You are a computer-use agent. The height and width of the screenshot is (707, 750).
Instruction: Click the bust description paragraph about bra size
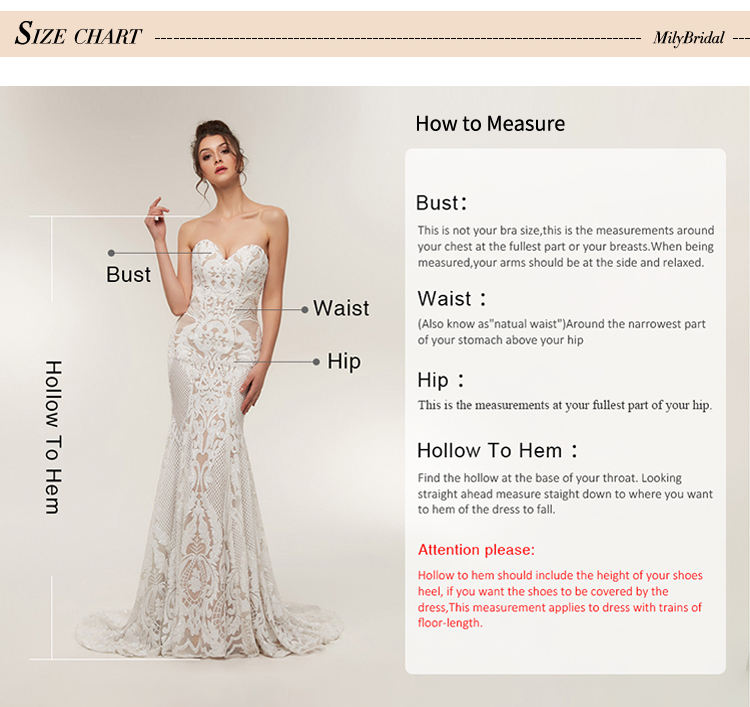tap(566, 246)
